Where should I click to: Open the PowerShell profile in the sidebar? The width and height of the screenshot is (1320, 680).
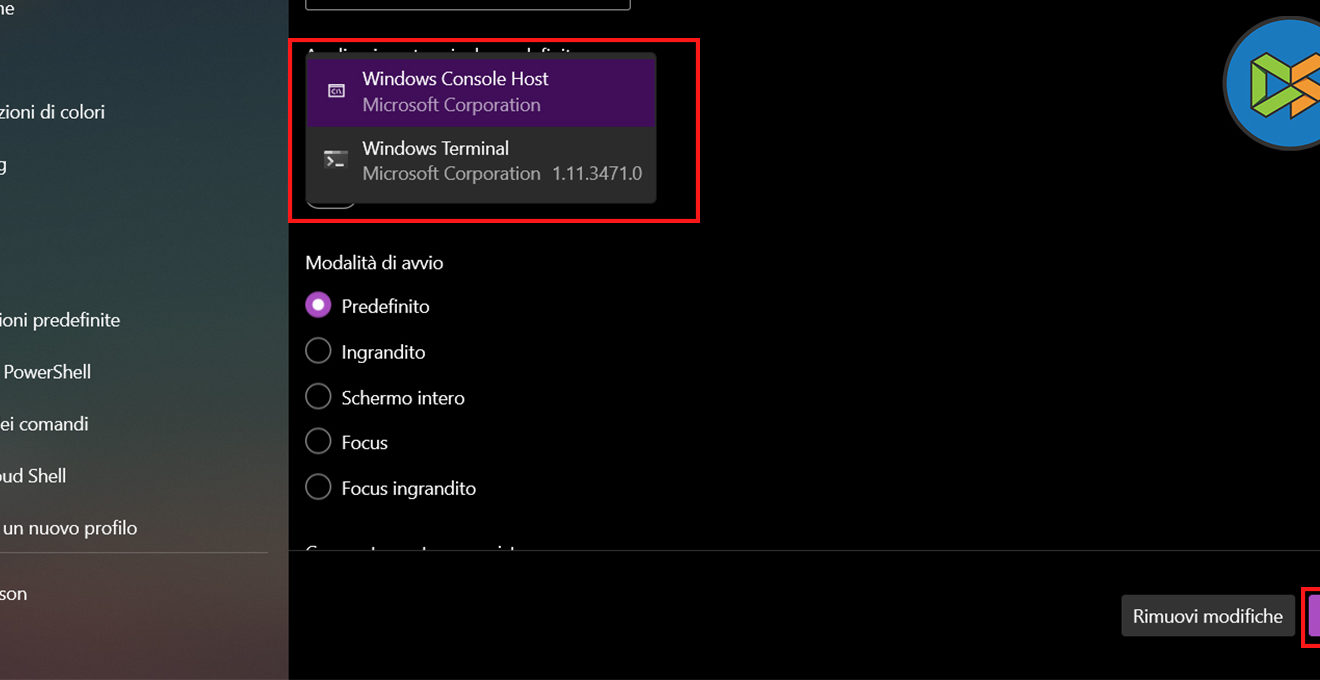(47, 372)
